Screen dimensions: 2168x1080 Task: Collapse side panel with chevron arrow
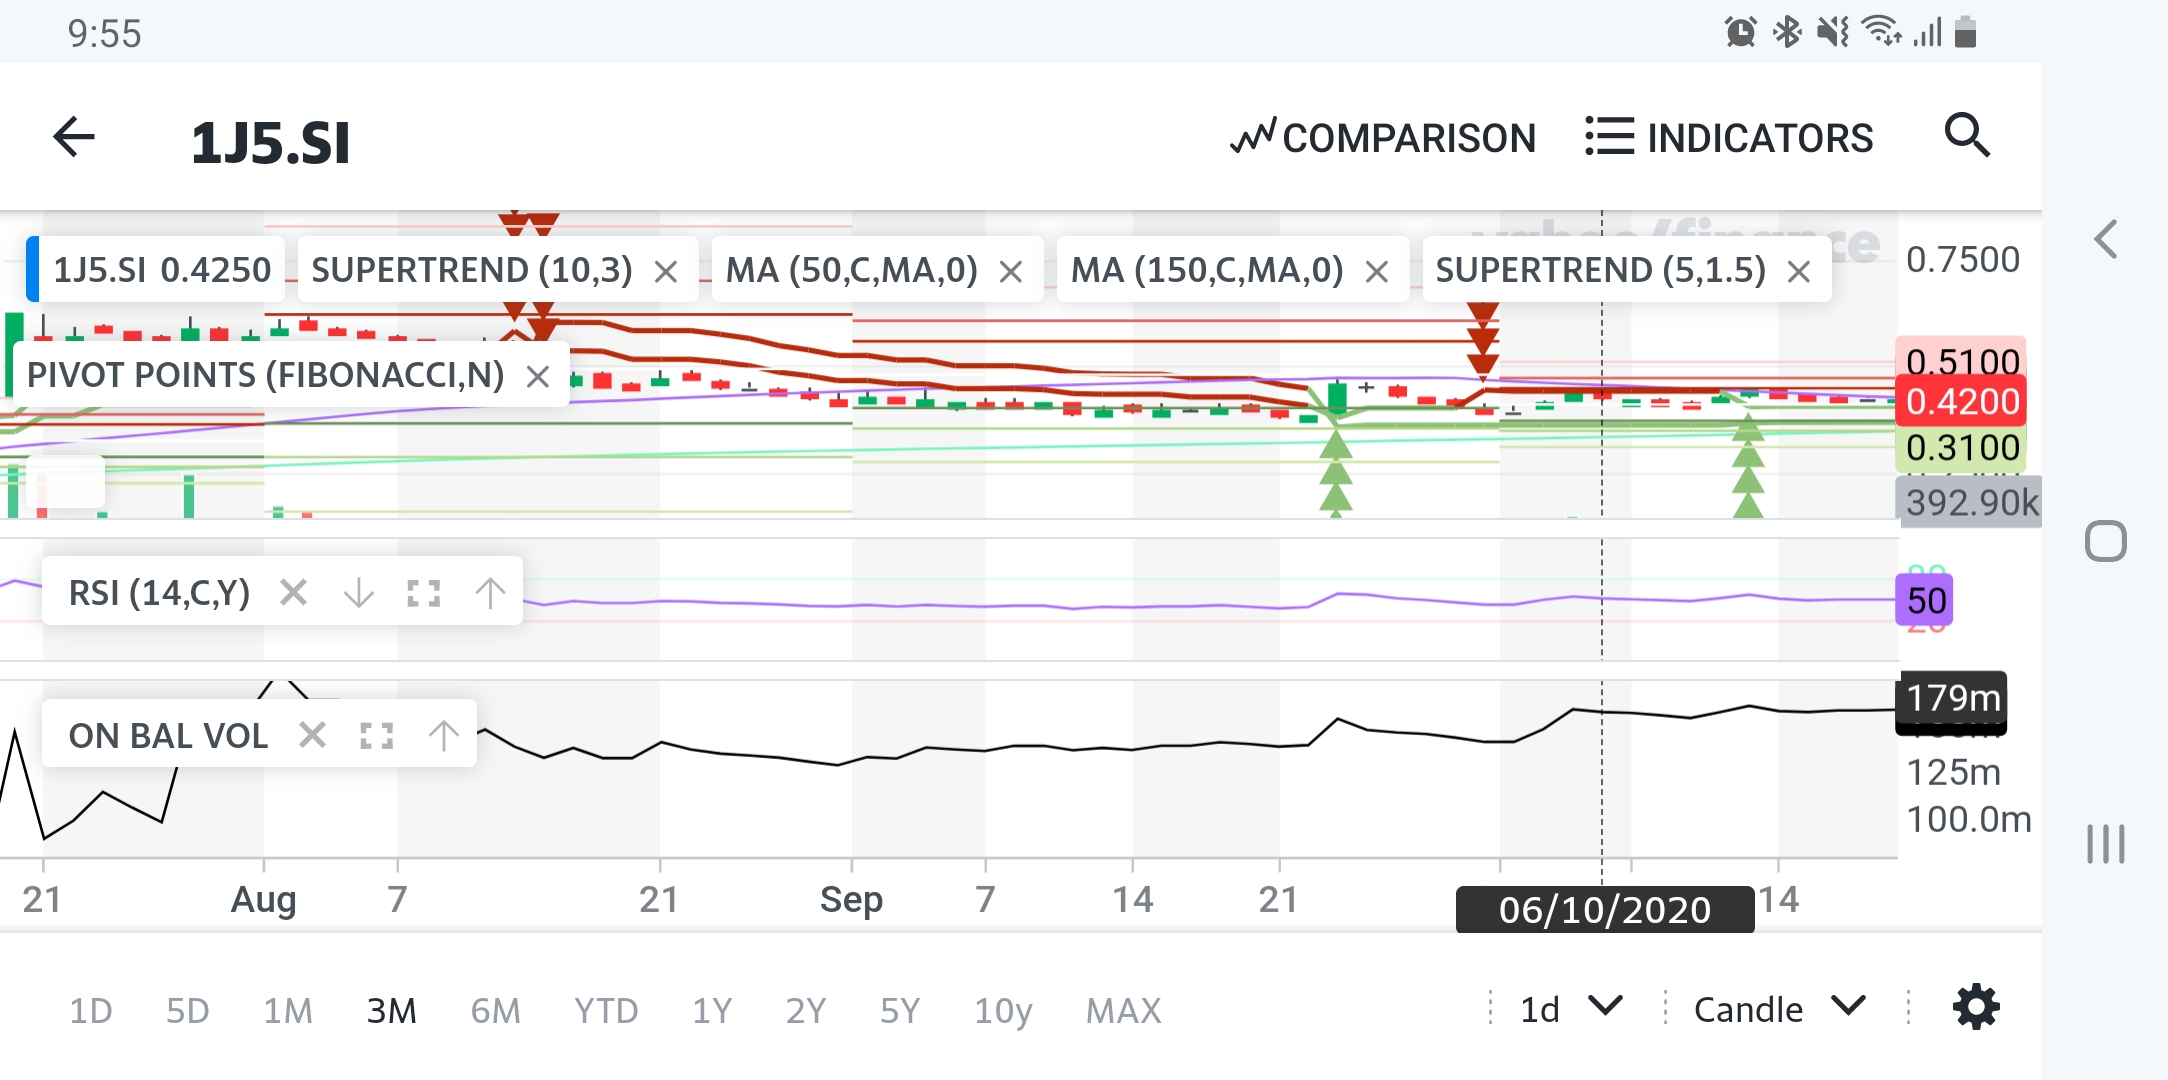click(2106, 240)
